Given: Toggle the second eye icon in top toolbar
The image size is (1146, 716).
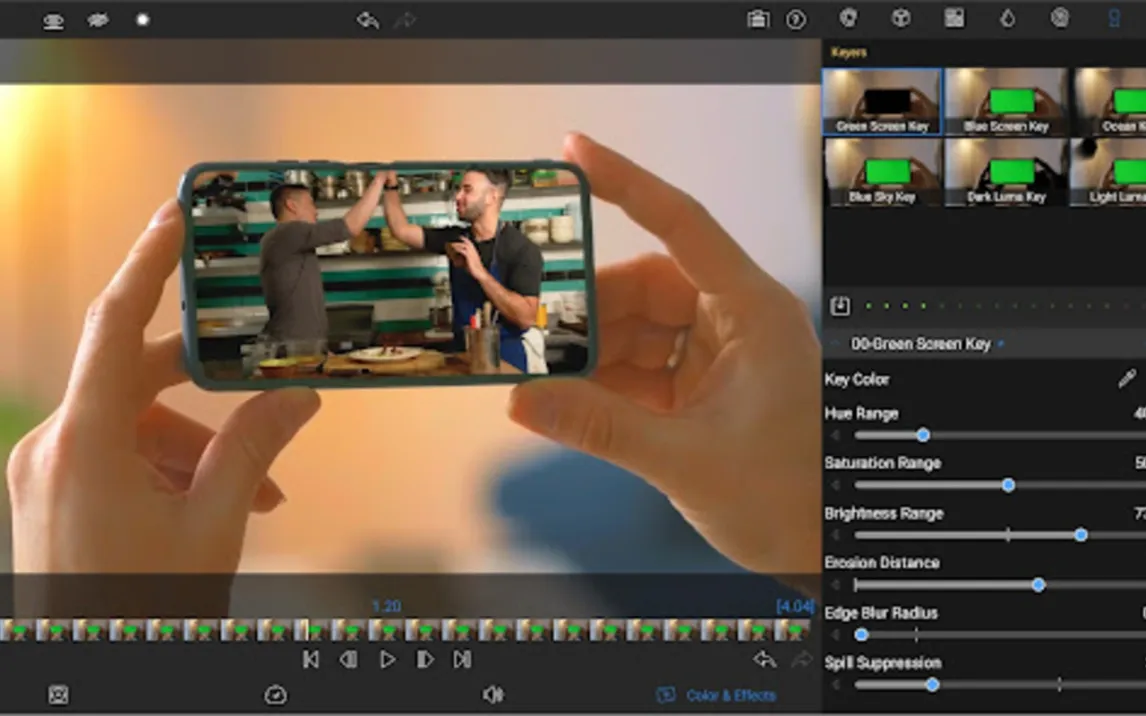Looking at the screenshot, I should tap(98, 20).
